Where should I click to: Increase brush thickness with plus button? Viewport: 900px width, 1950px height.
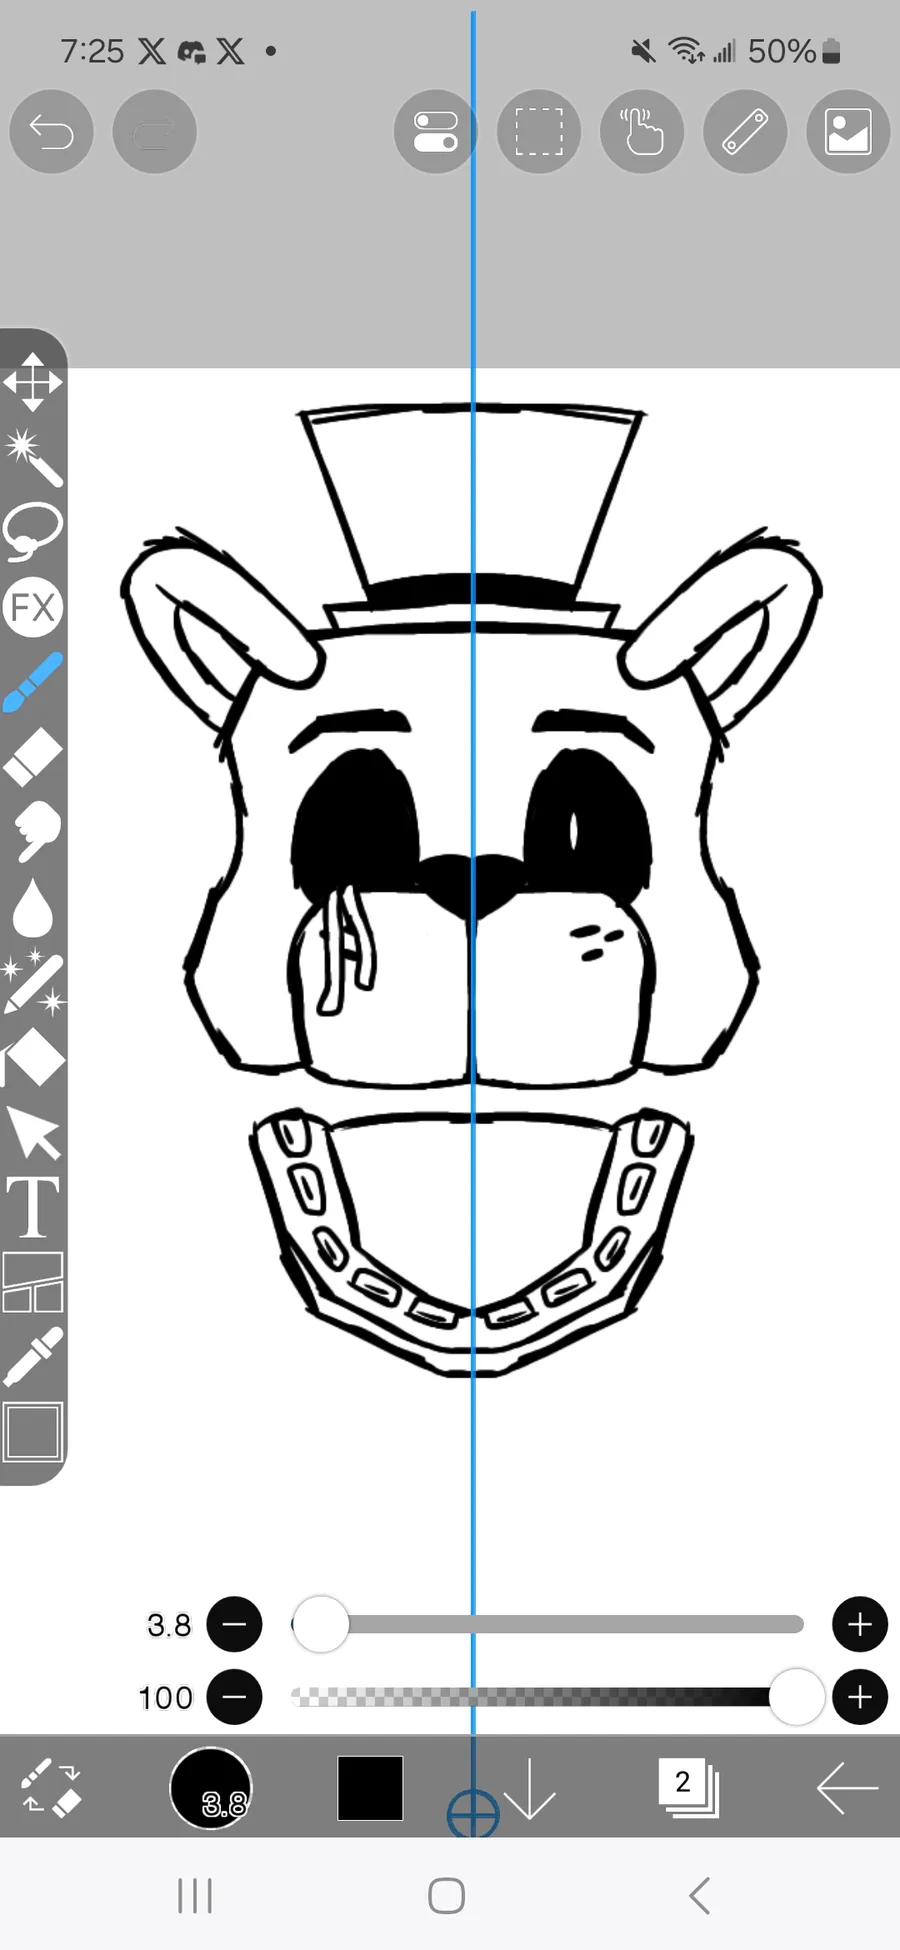coord(860,1625)
